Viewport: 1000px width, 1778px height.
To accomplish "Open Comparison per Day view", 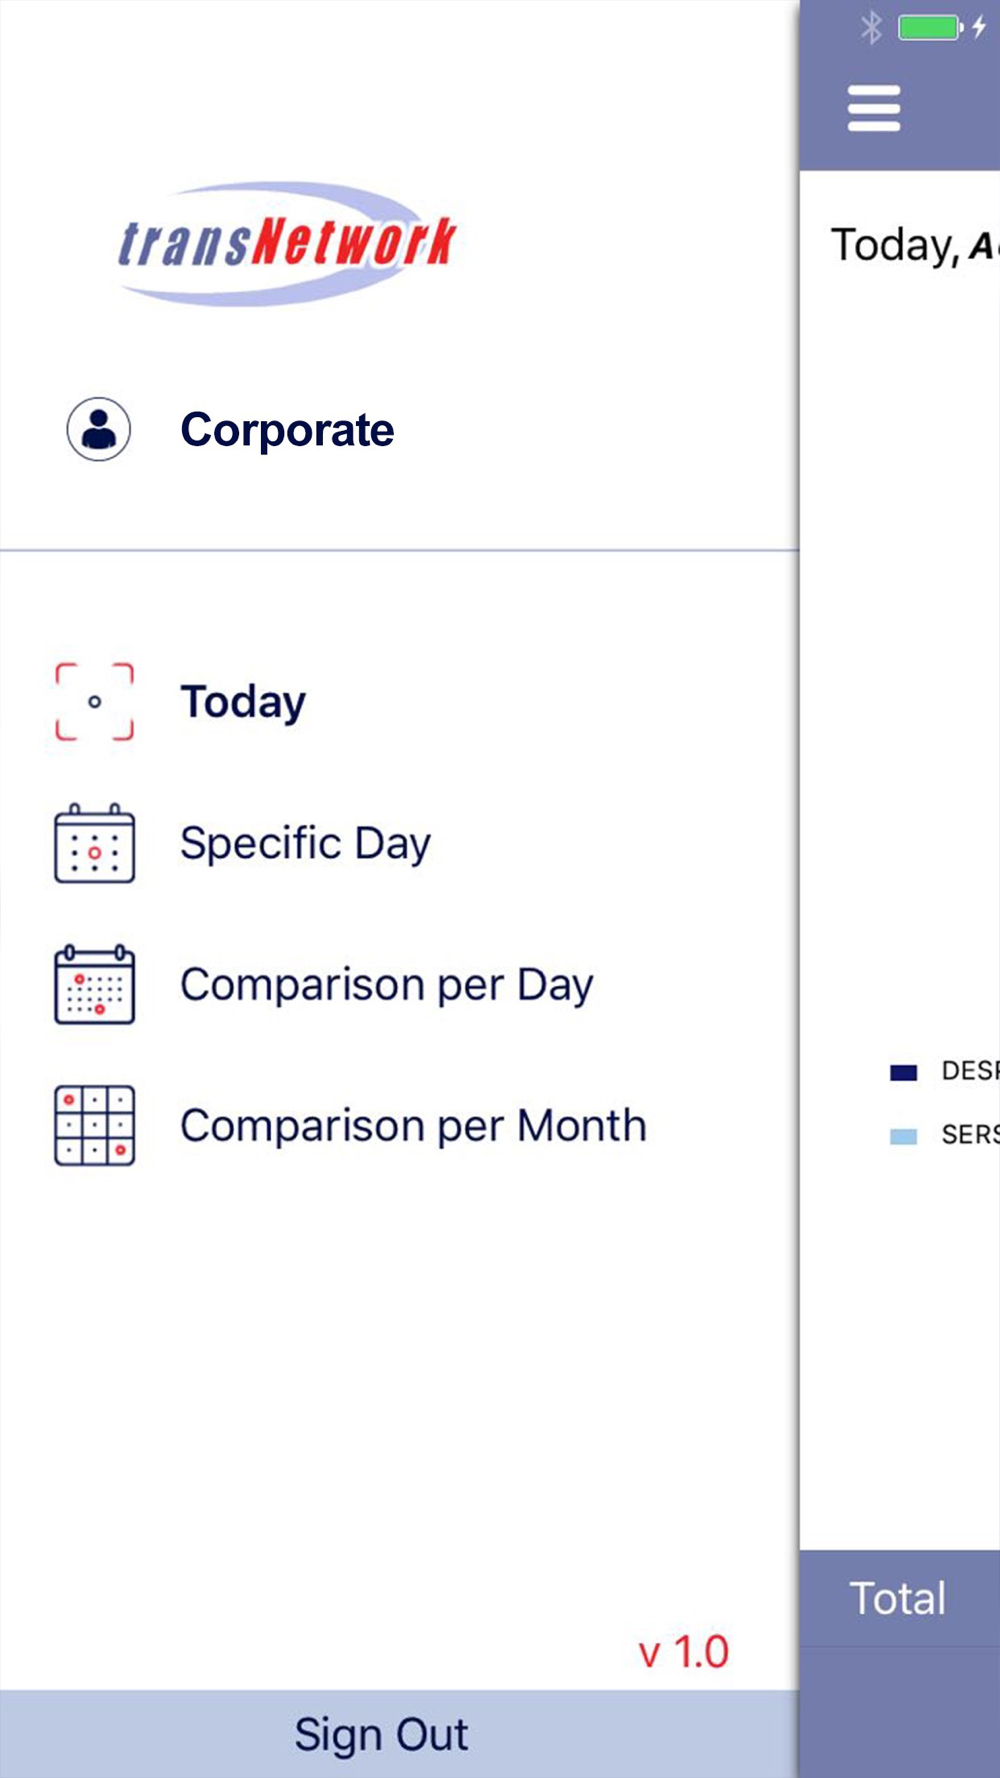I will (386, 985).
